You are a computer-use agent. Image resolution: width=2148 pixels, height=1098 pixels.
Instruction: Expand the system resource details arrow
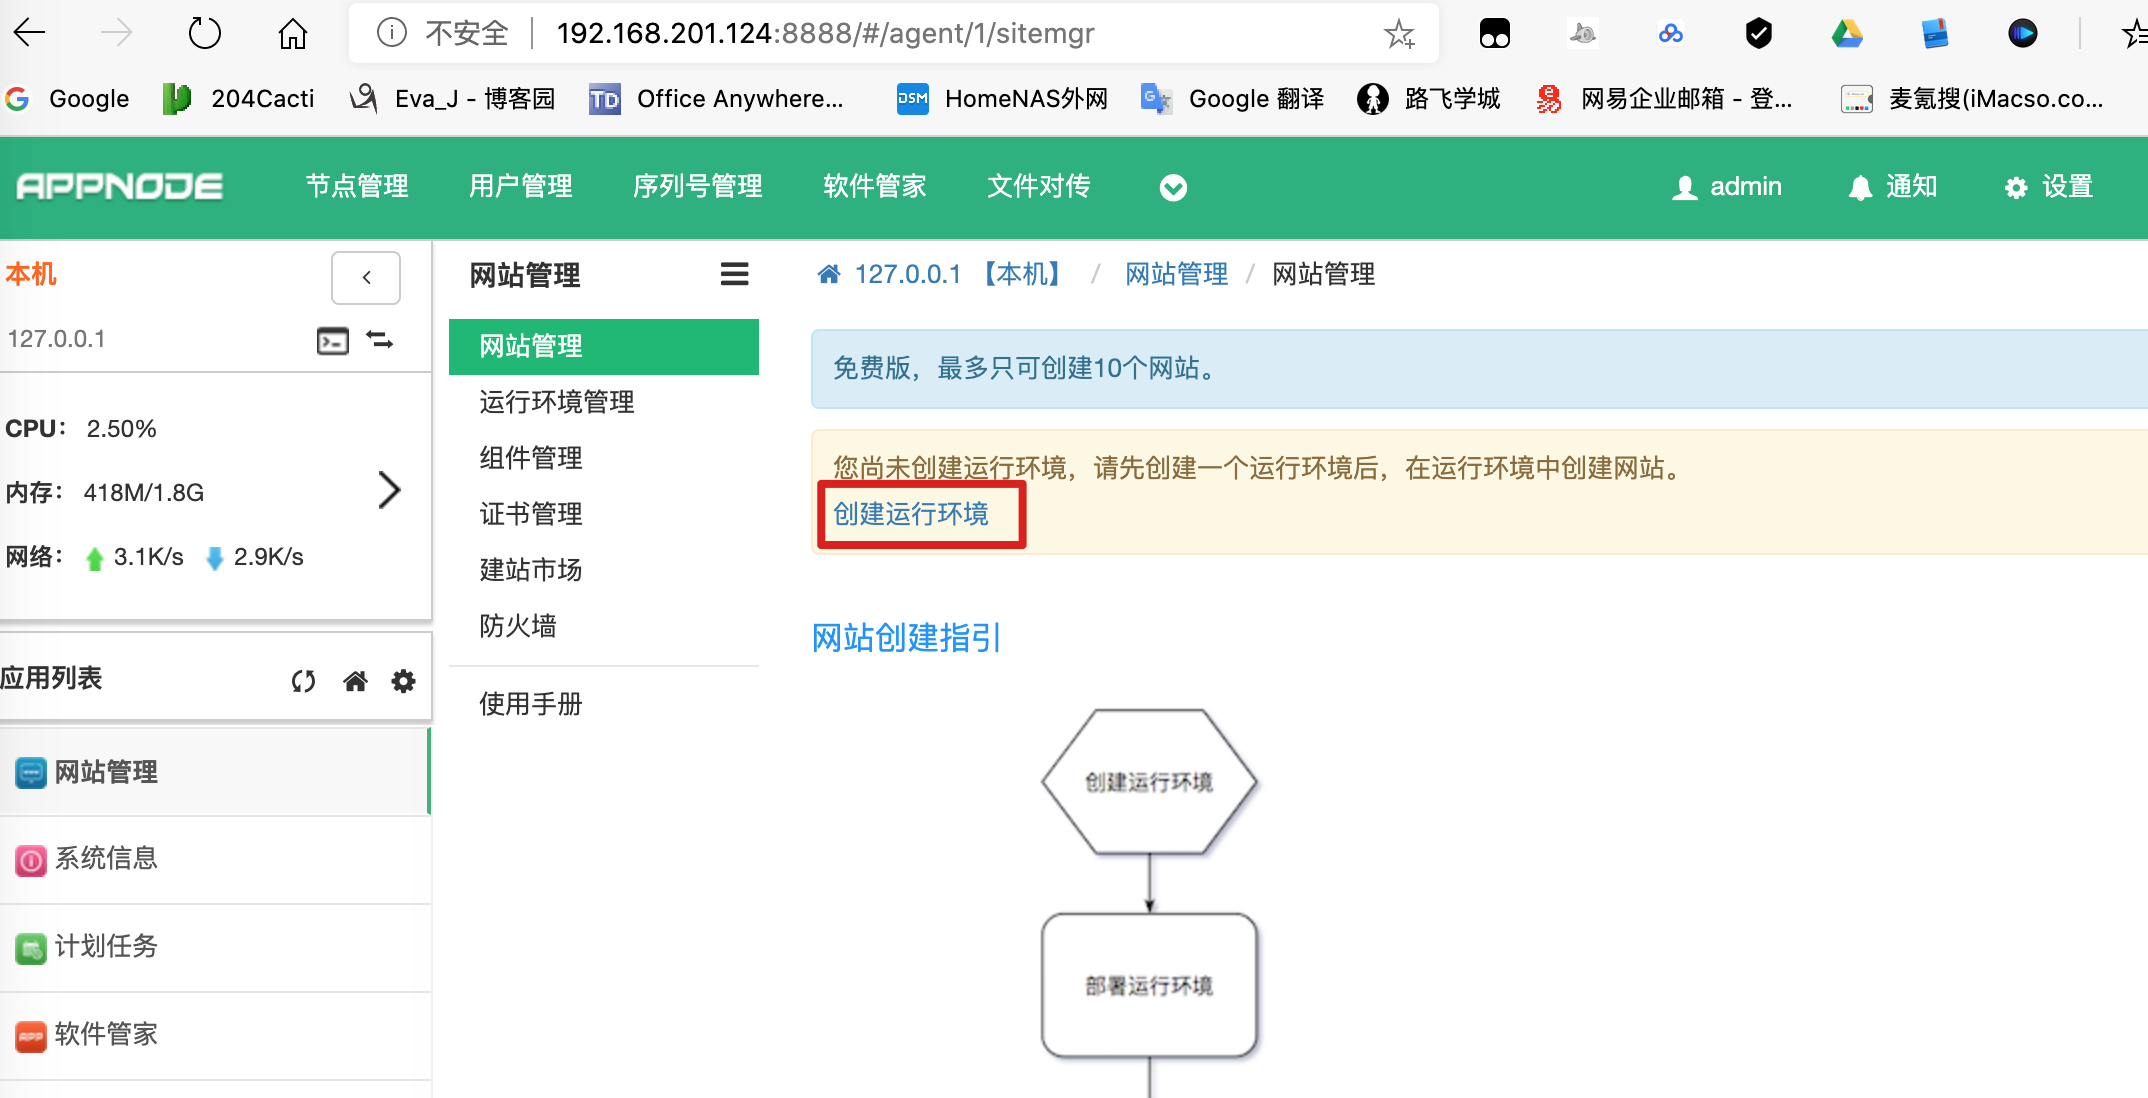pyautogui.click(x=389, y=490)
